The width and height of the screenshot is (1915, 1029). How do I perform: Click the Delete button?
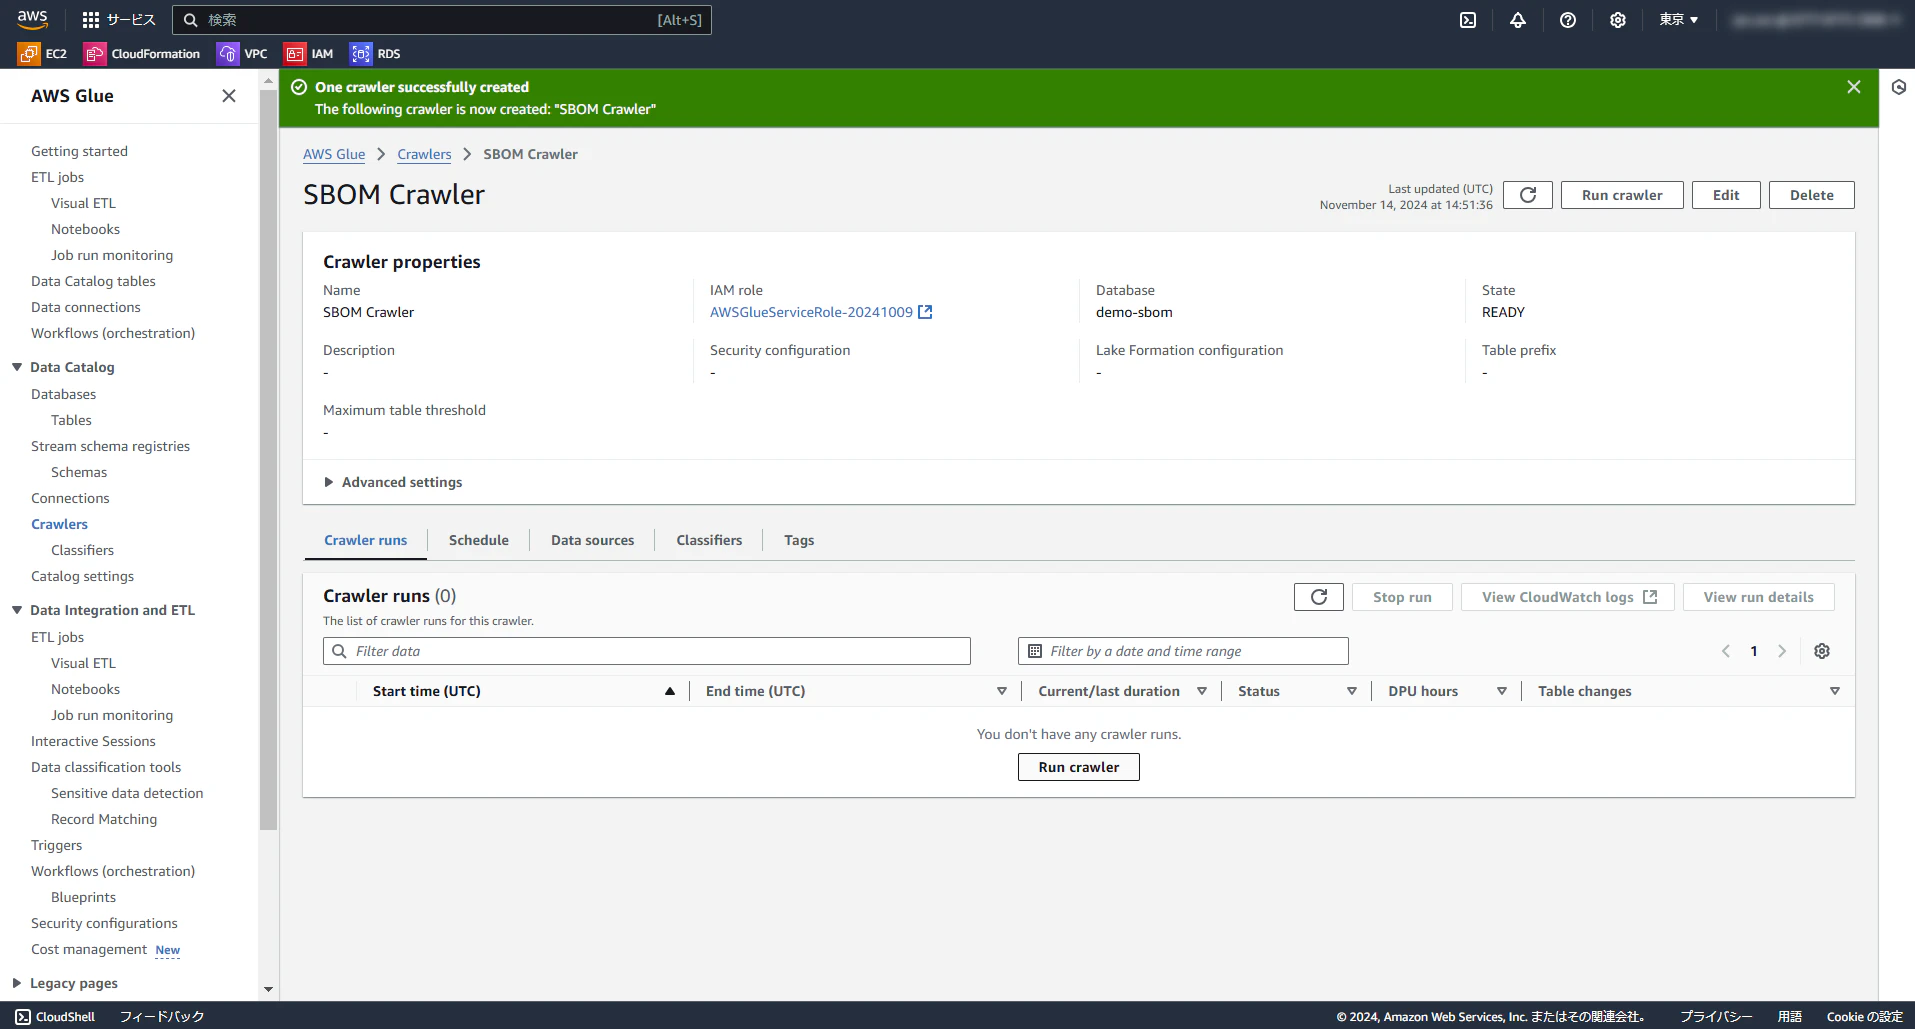point(1812,195)
